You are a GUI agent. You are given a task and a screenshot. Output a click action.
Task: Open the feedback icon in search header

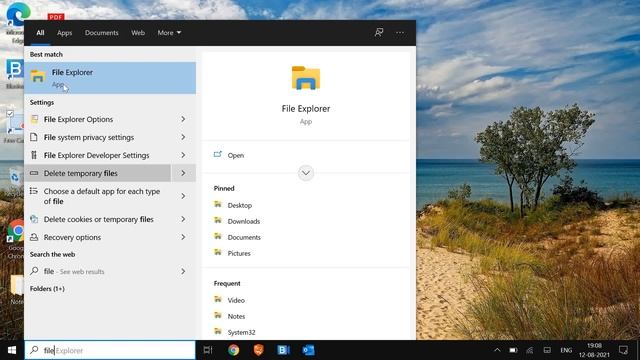379,32
